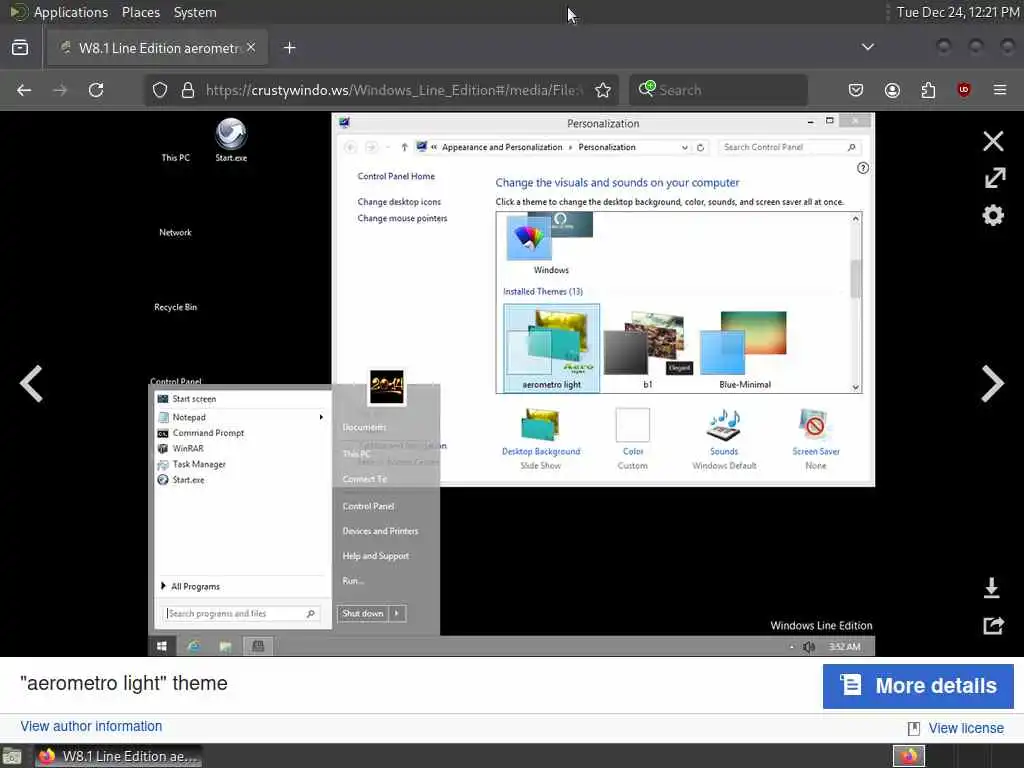The height and width of the screenshot is (768, 1024).
Task: Click Change mouse pointers text
Action: [402, 218]
